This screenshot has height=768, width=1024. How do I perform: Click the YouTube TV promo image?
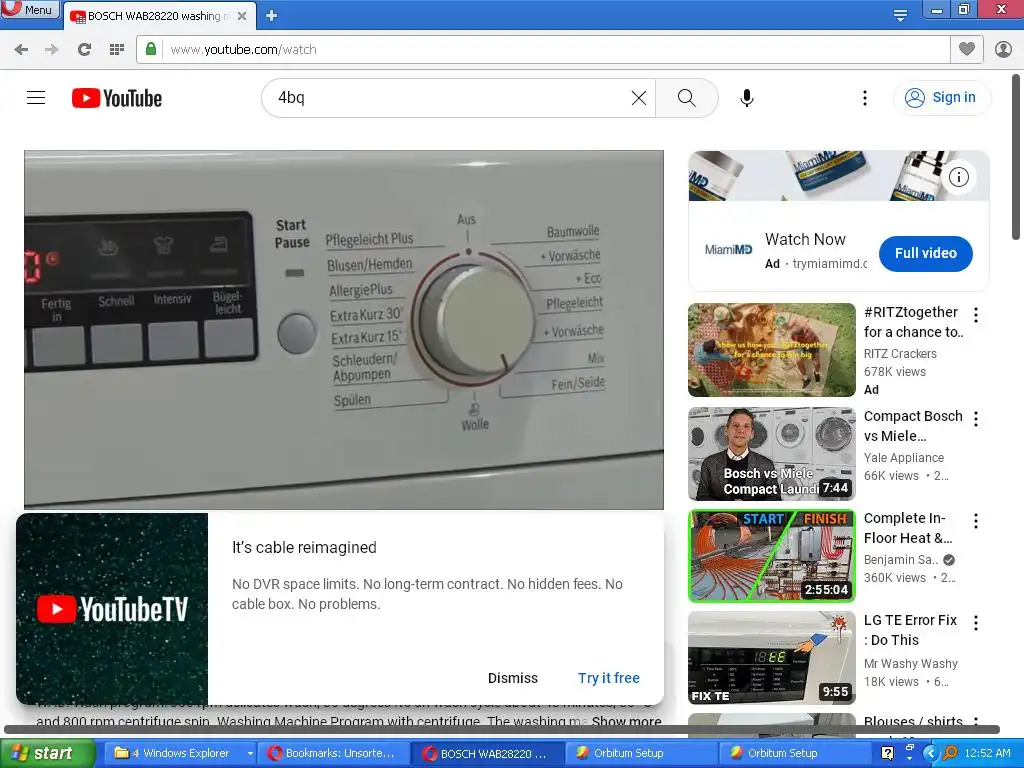tap(112, 609)
